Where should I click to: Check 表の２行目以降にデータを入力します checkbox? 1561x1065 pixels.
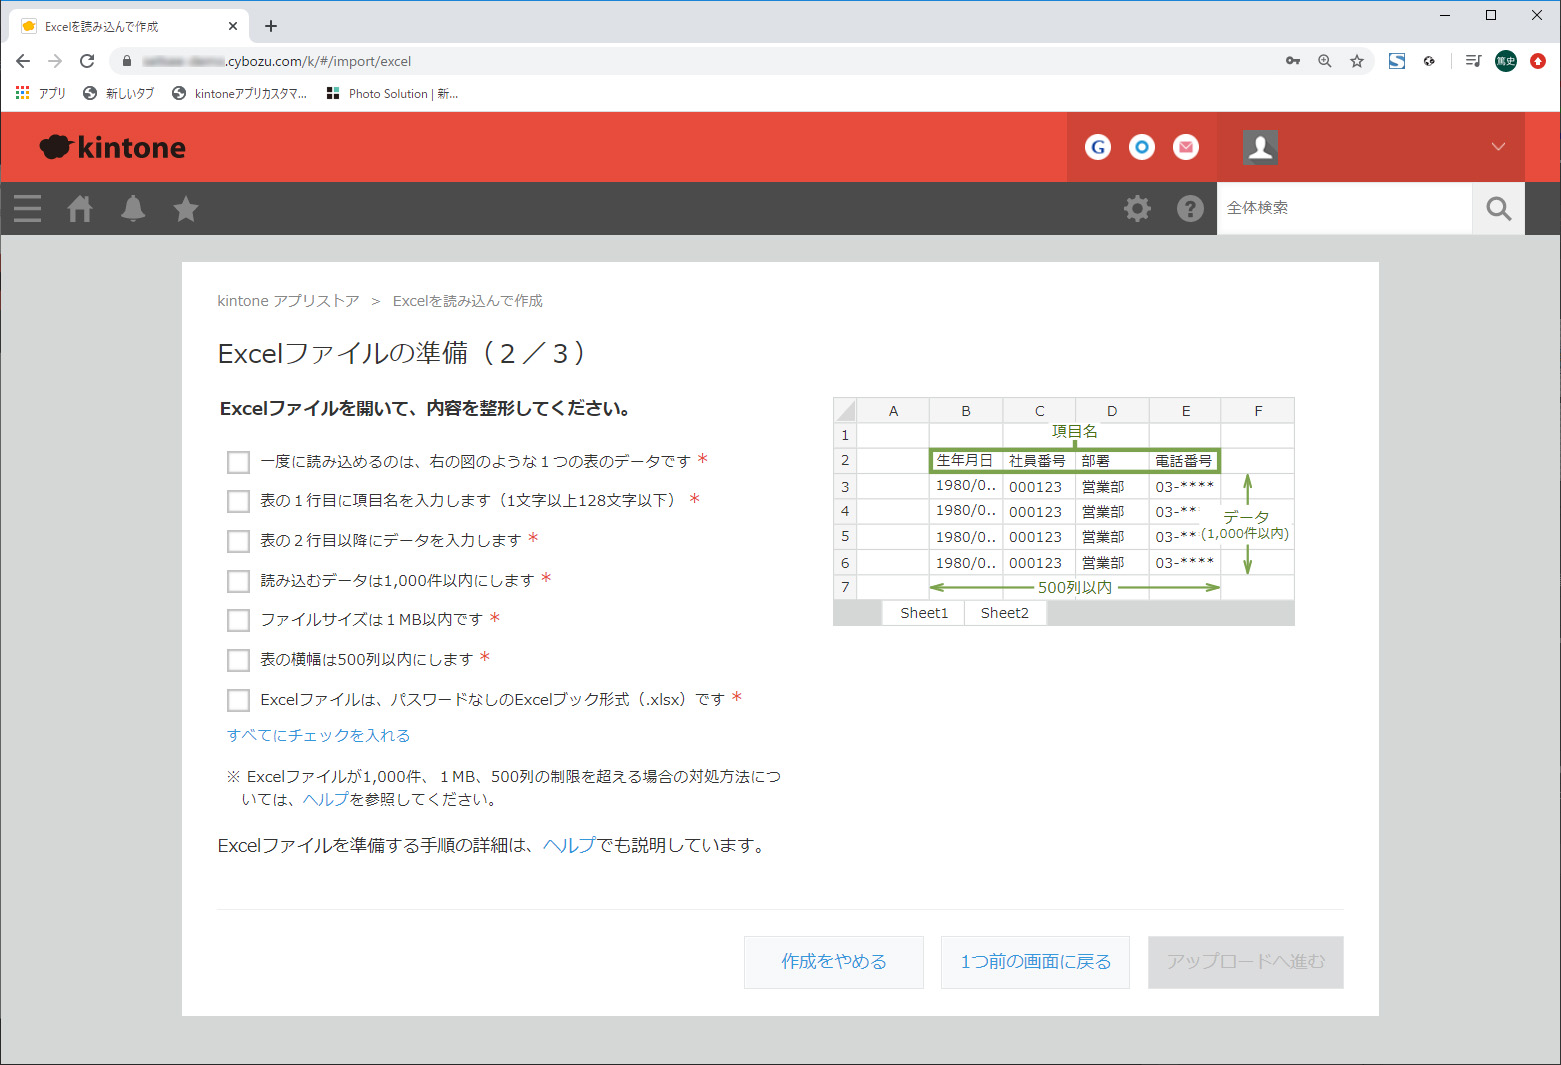238,541
